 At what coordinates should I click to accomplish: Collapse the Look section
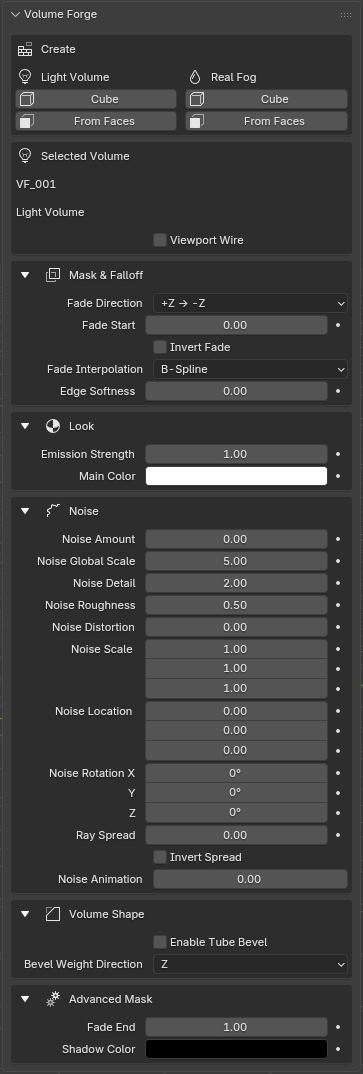click(25, 426)
